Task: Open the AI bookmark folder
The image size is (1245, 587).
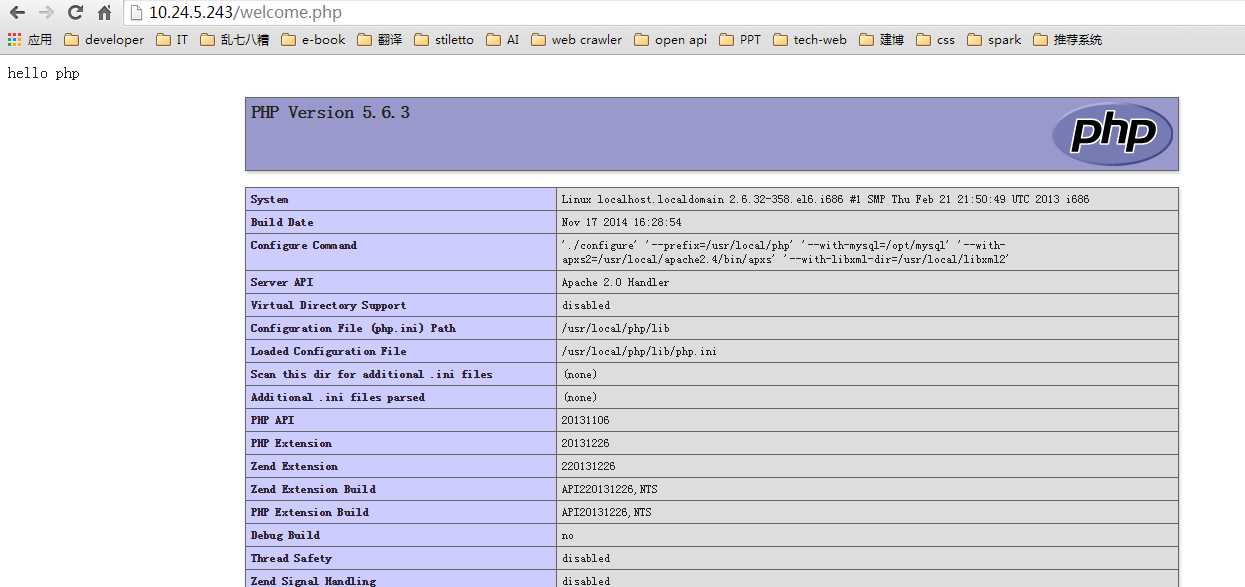Action: 503,40
